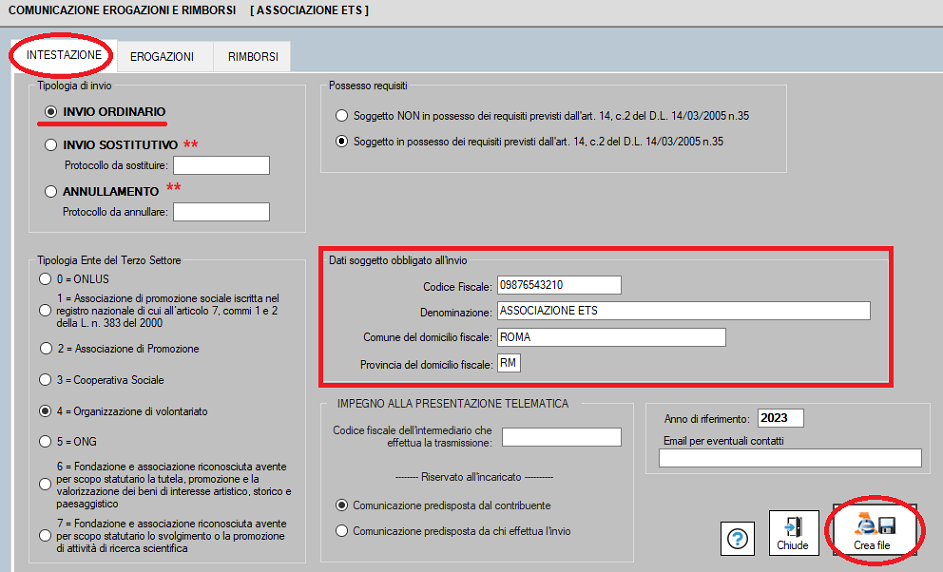Click the 'Protocollo da annullare:' label

click(115, 212)
